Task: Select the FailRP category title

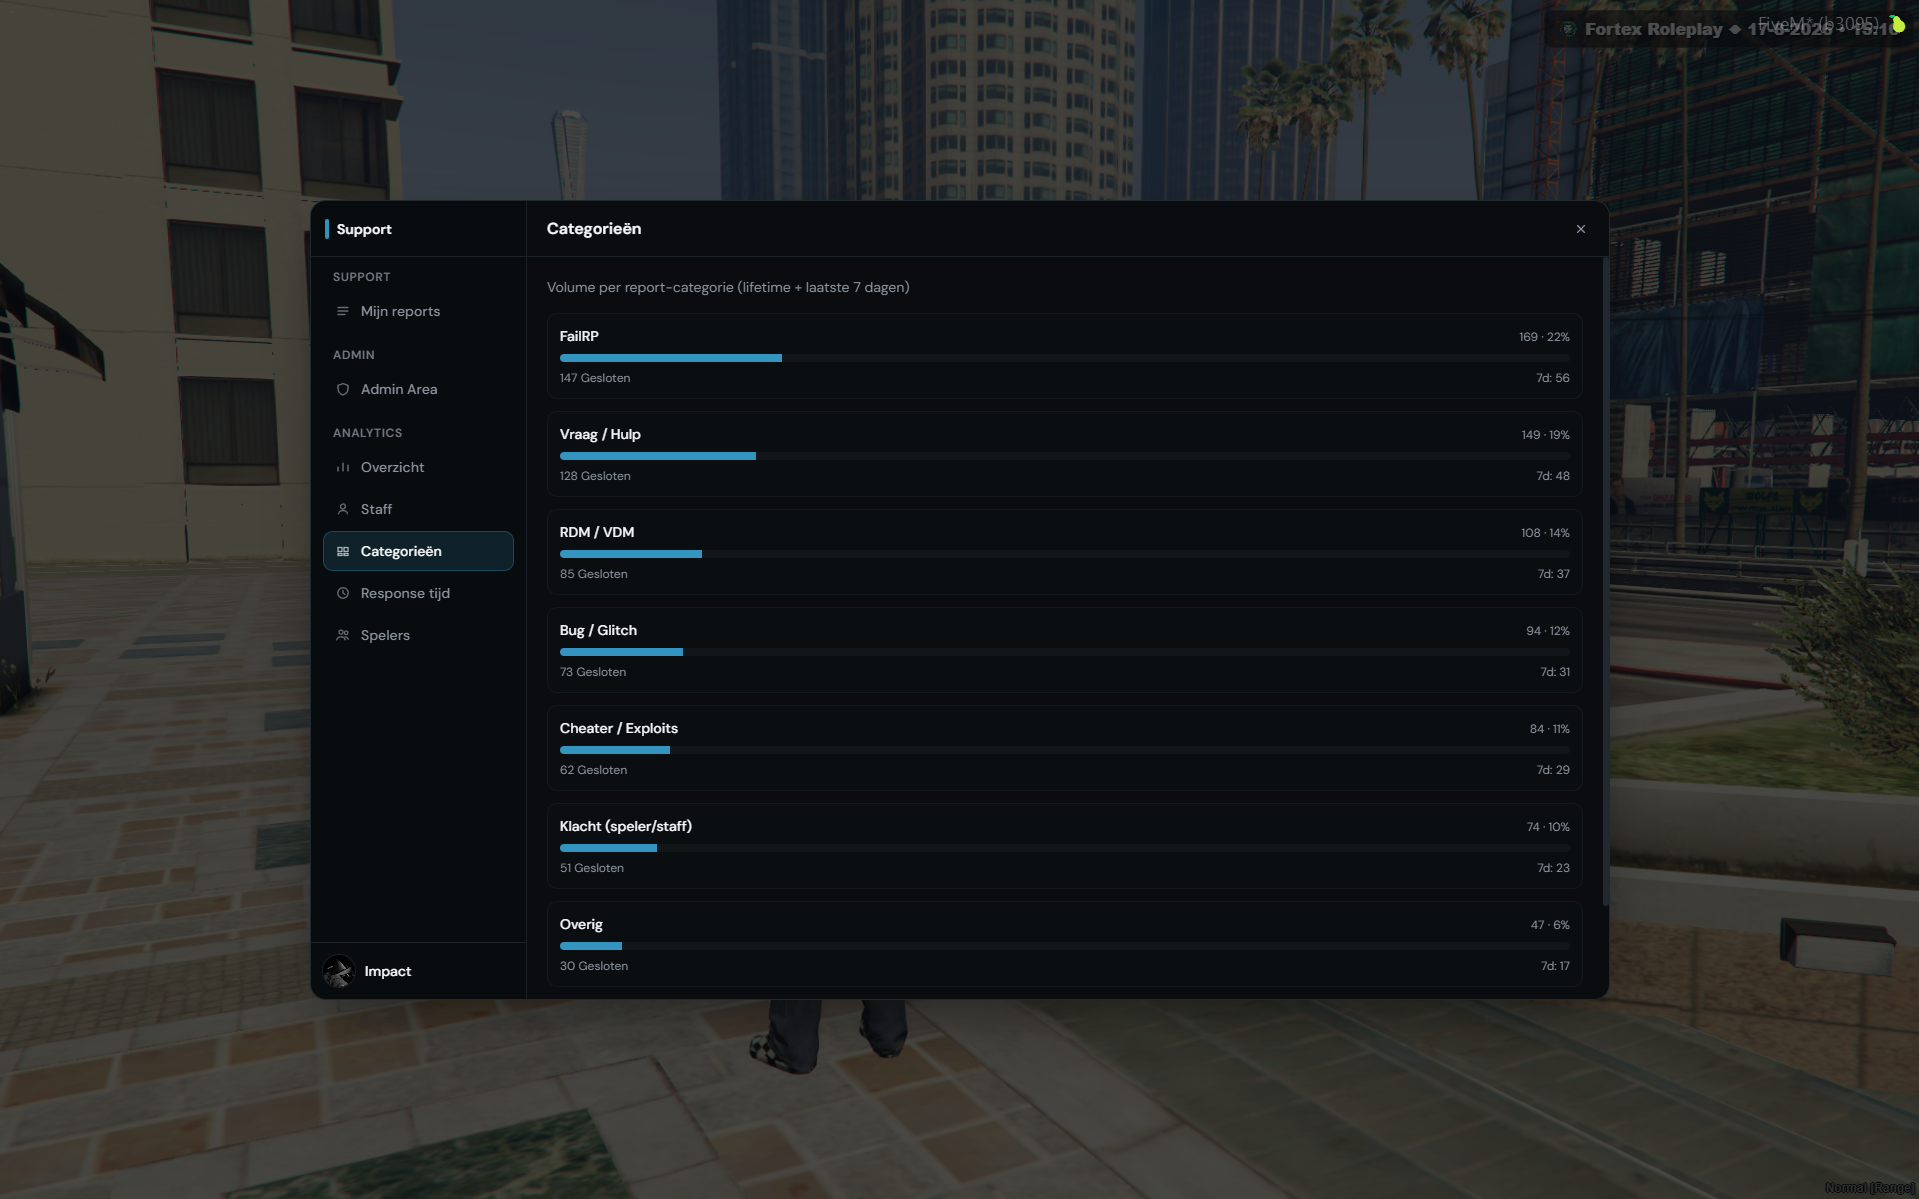Action: (579, 336)
